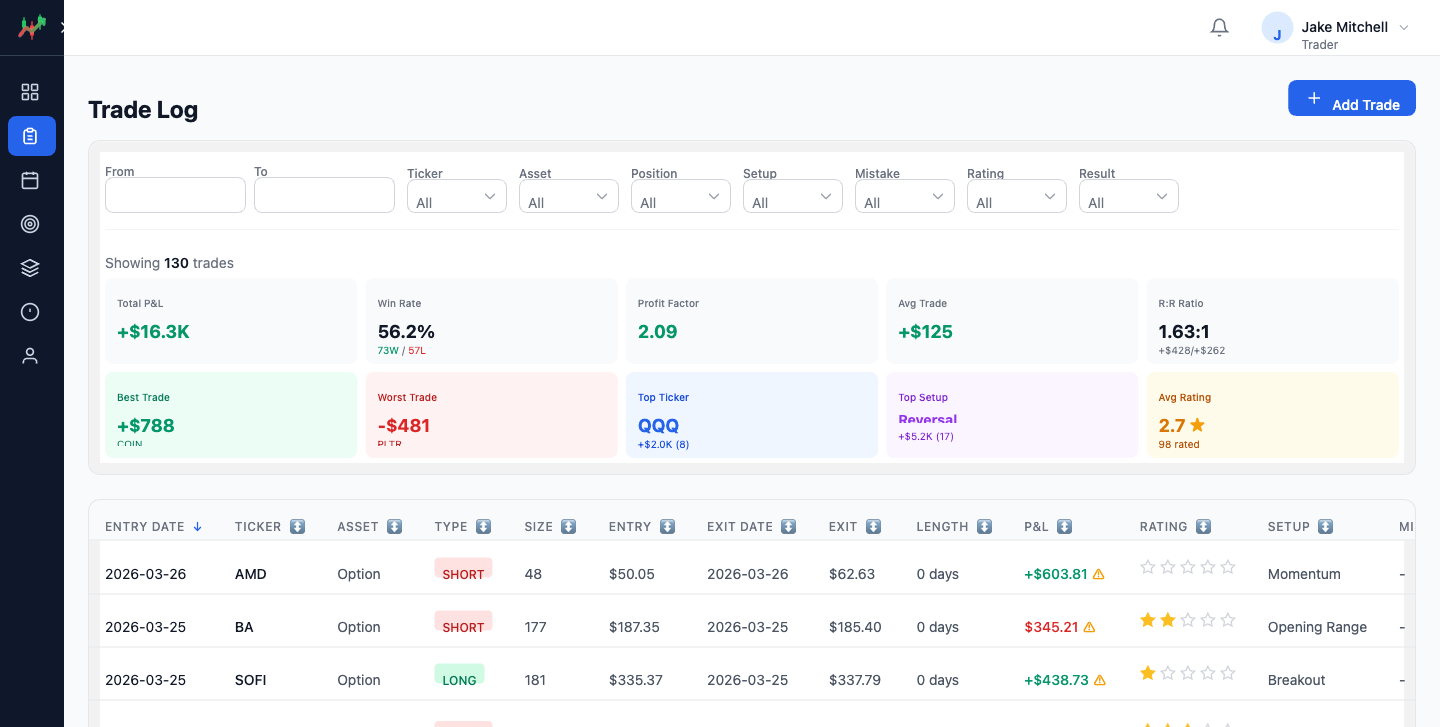
Task: Click the From date input field
Action: coord(175,195)
